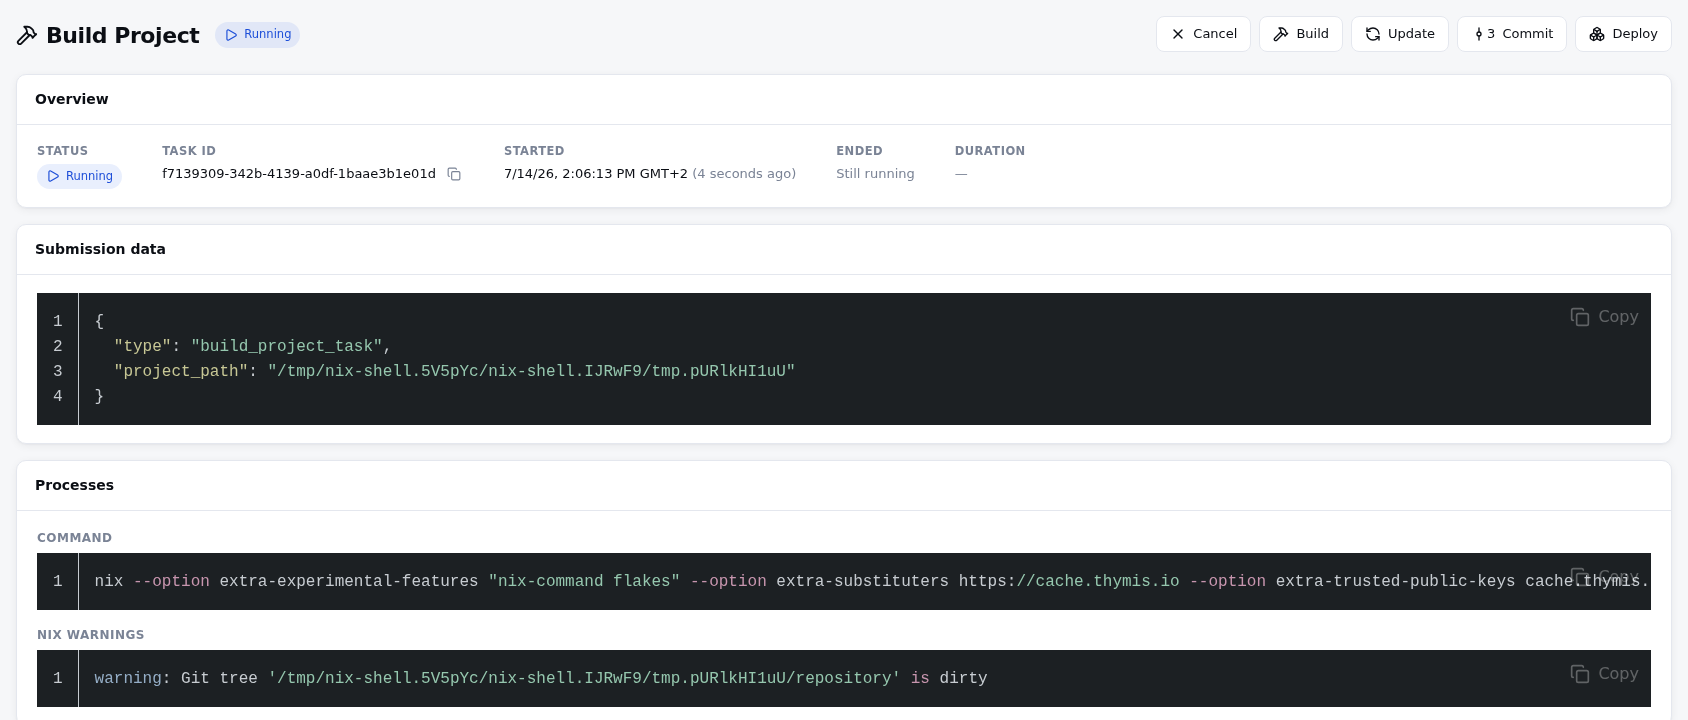Click the Still running ended value
Viewport: 1688px width, 720px height.
(875, 174)
